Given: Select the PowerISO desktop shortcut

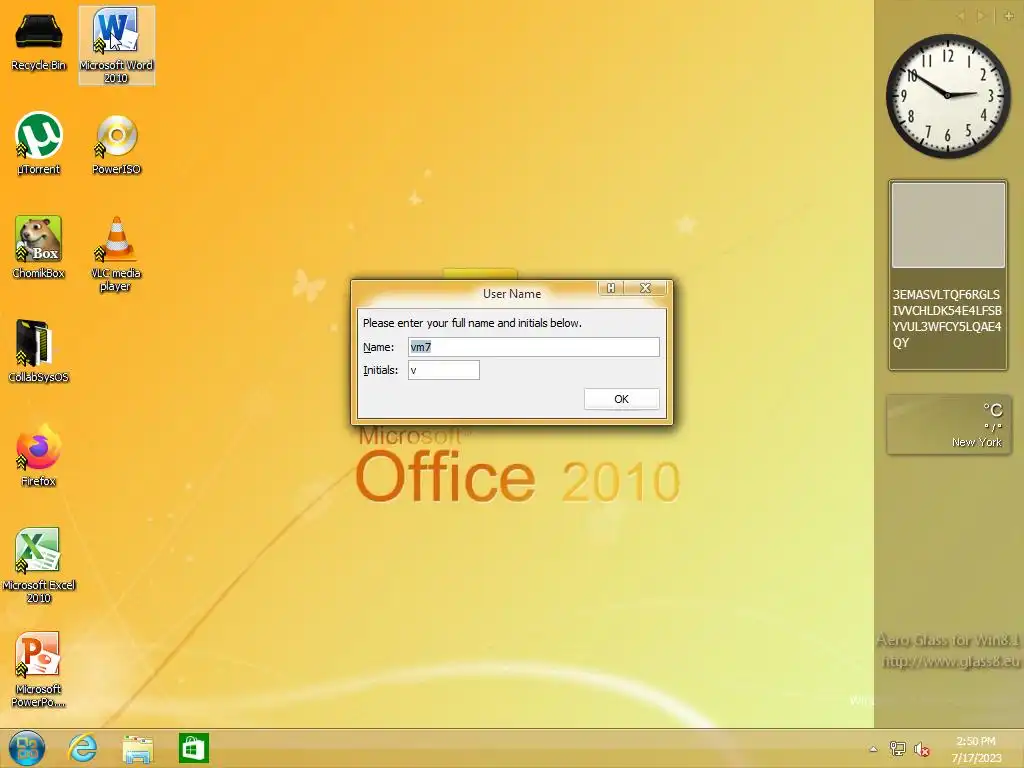Looking at the screenshot, I should pos(116,144).
